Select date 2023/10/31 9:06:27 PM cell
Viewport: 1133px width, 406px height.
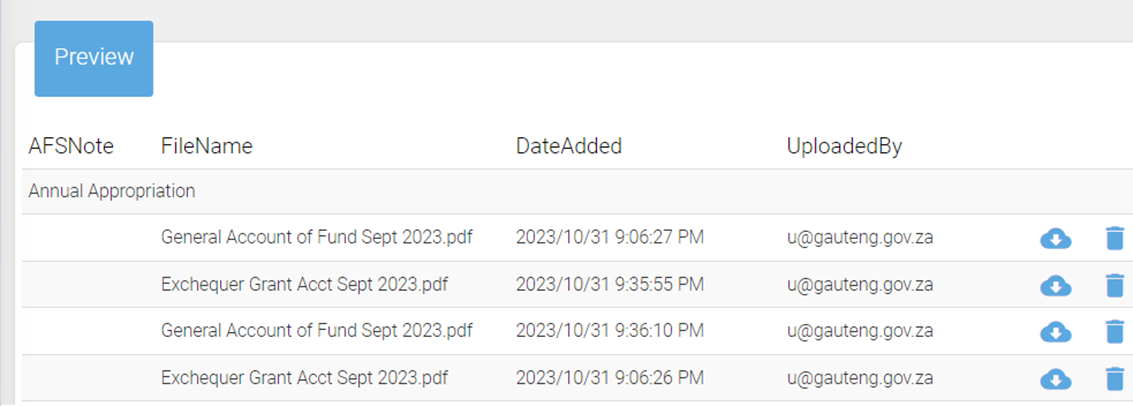point(610,238)
